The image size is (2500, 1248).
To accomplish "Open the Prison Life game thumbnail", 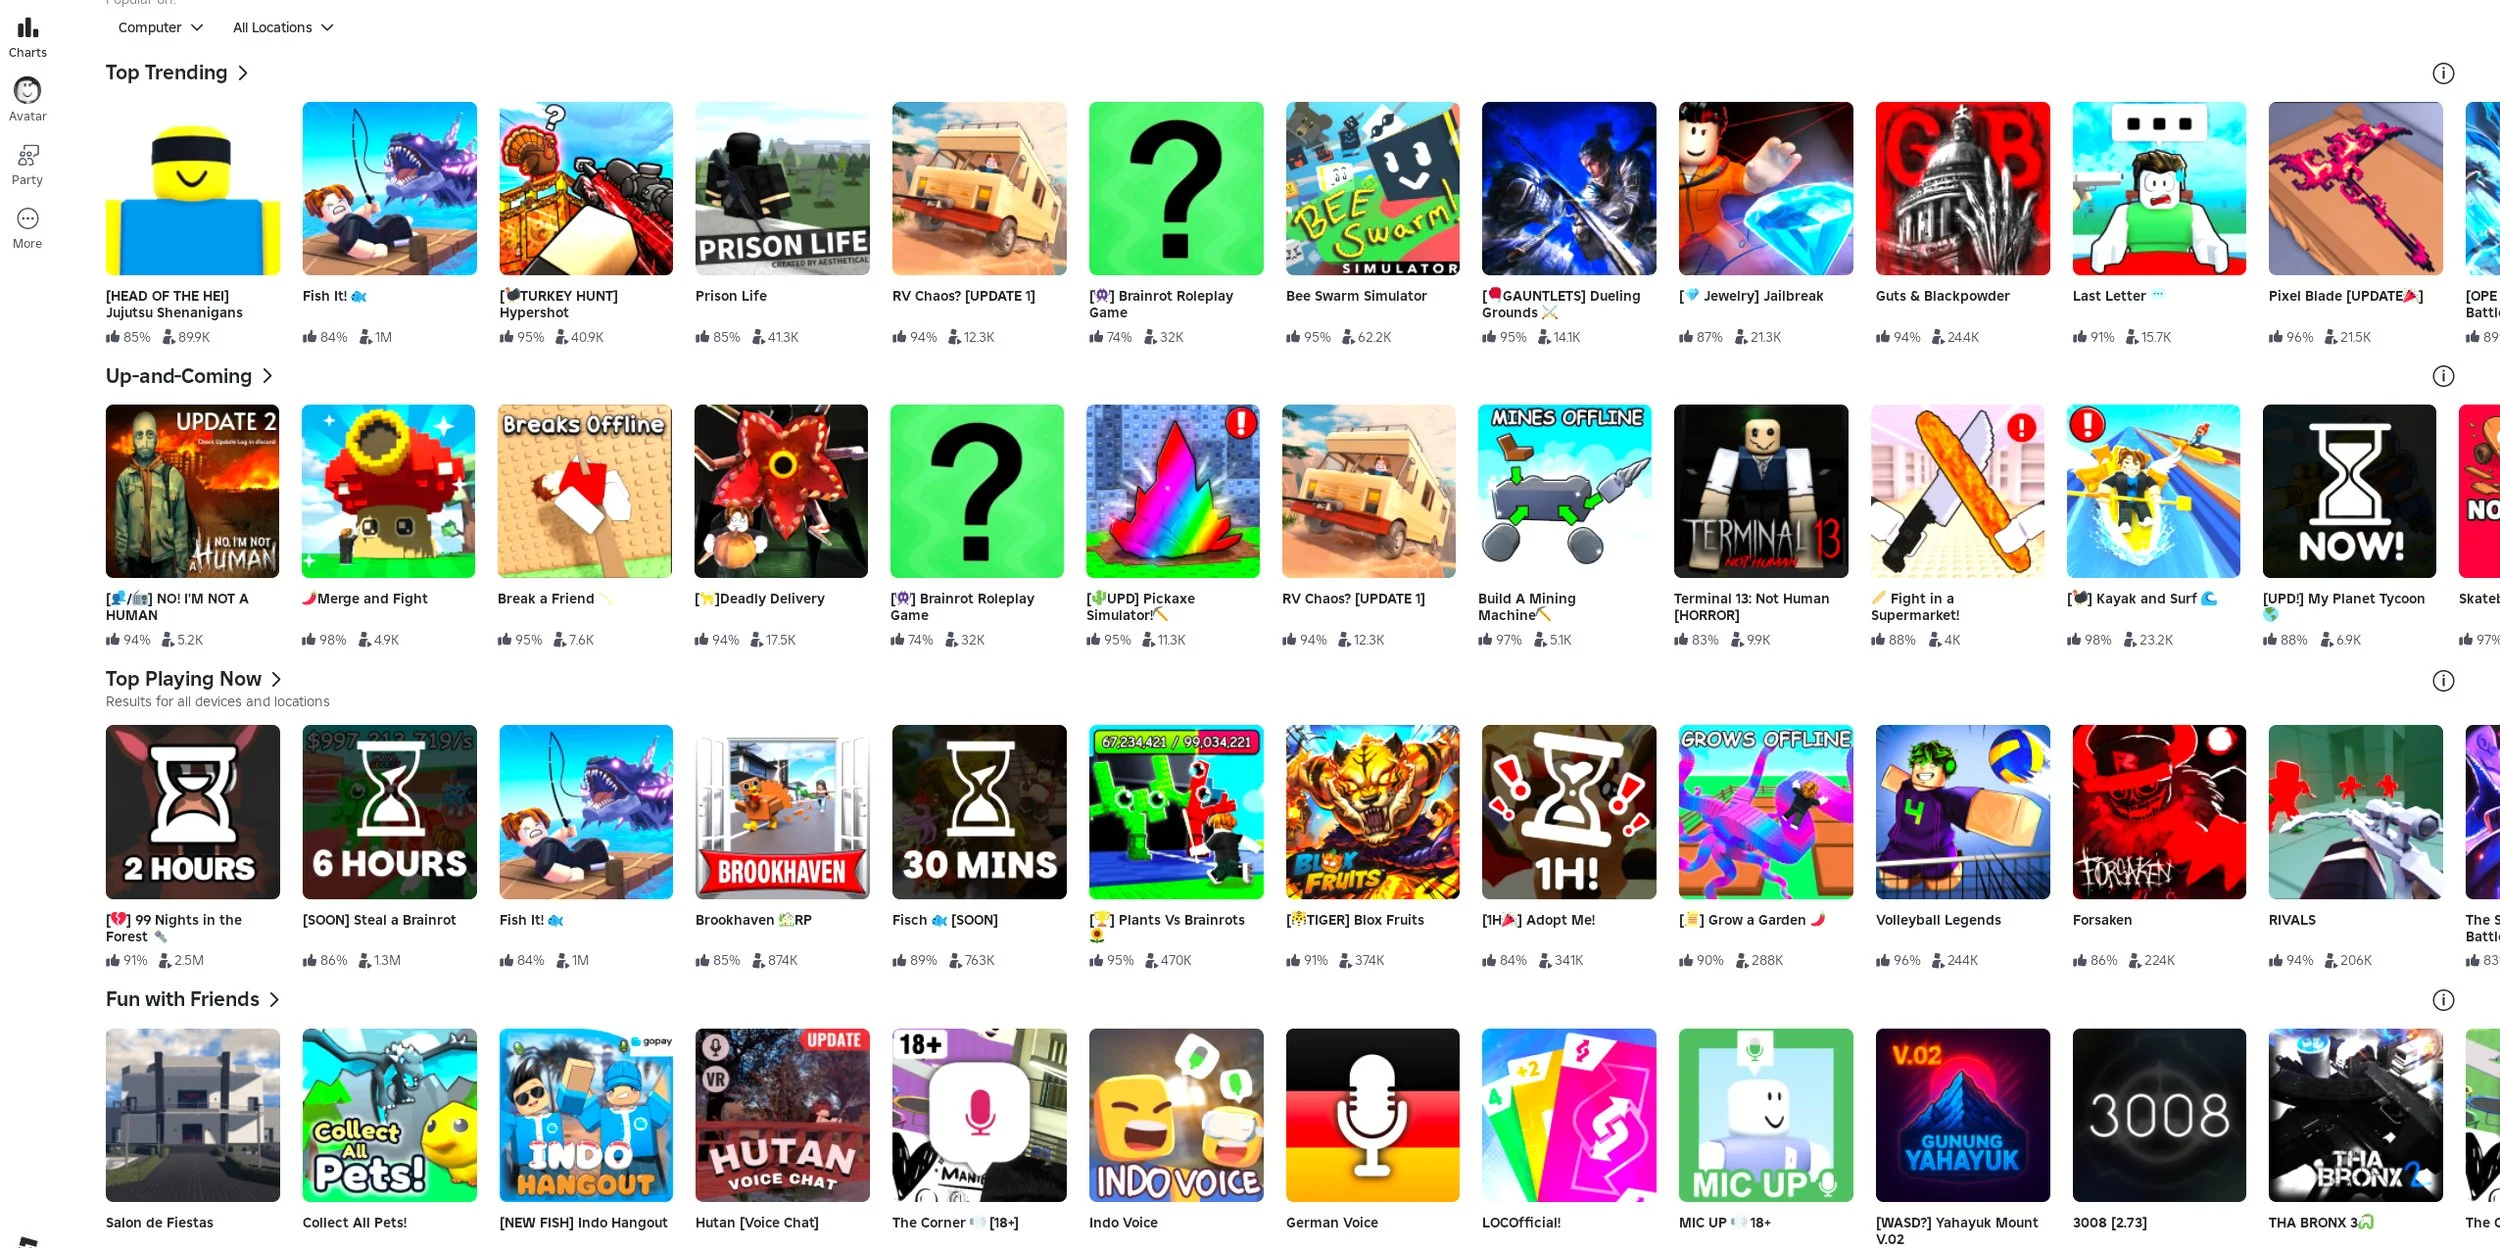I will coord(782,188).
